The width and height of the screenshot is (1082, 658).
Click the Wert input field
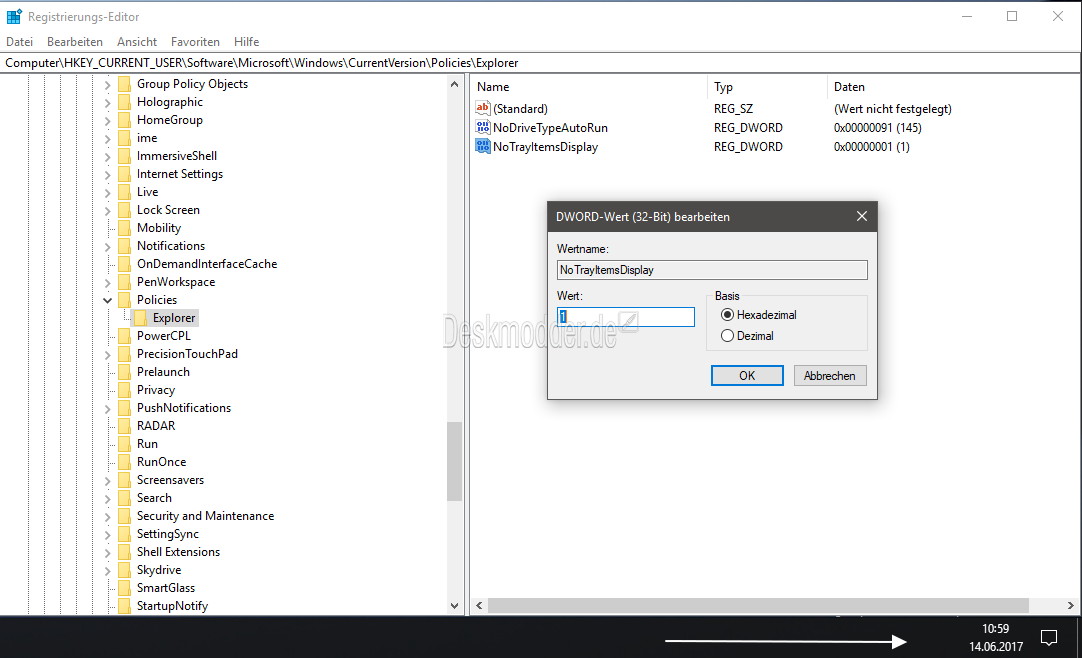(626, 317)
